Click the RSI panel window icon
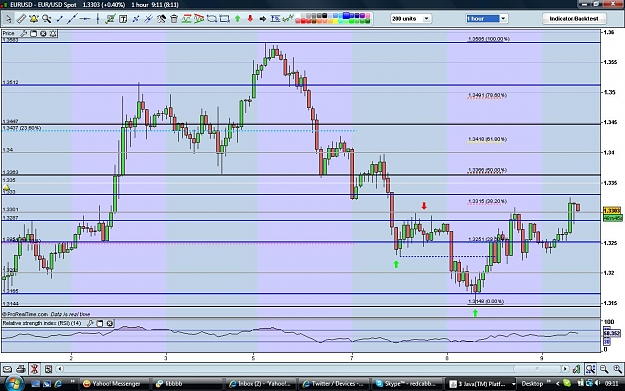The width and height of the screenshot is (625, 391). pos(100,323)
